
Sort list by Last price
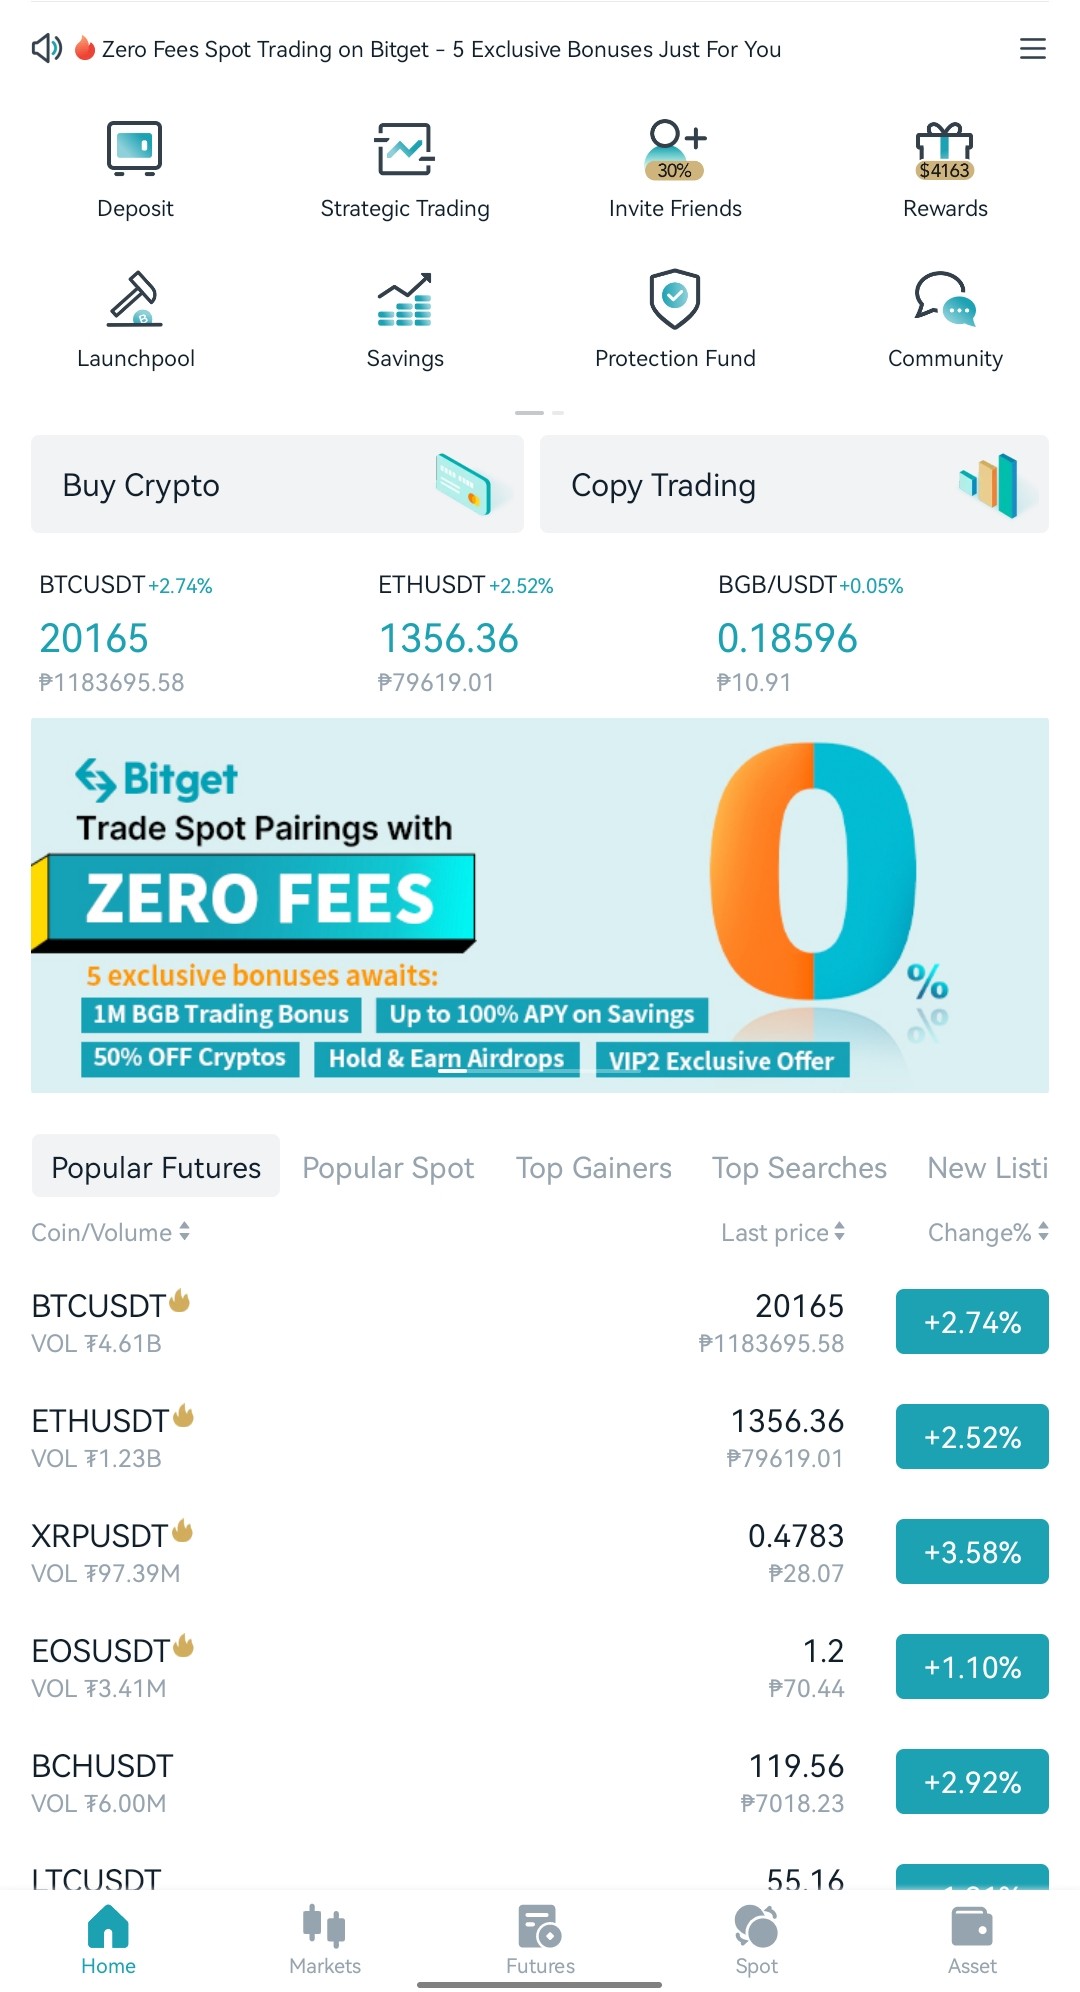coord(783,1232)
